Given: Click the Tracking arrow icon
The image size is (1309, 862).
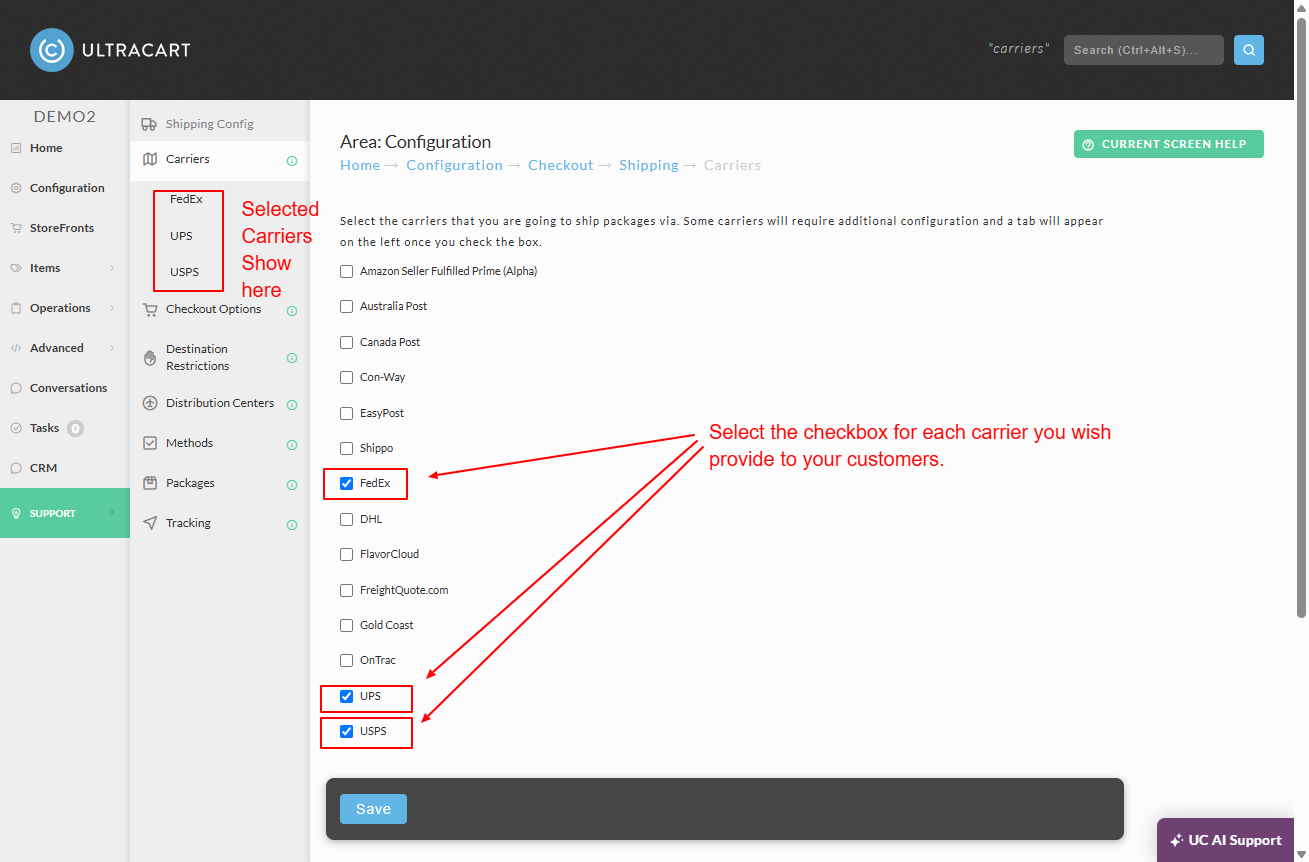Looking at the screenshot, I should [x=150, y=523].
